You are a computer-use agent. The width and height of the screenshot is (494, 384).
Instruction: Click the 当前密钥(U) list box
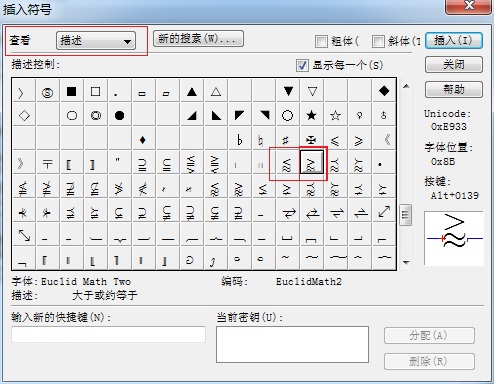292,344
